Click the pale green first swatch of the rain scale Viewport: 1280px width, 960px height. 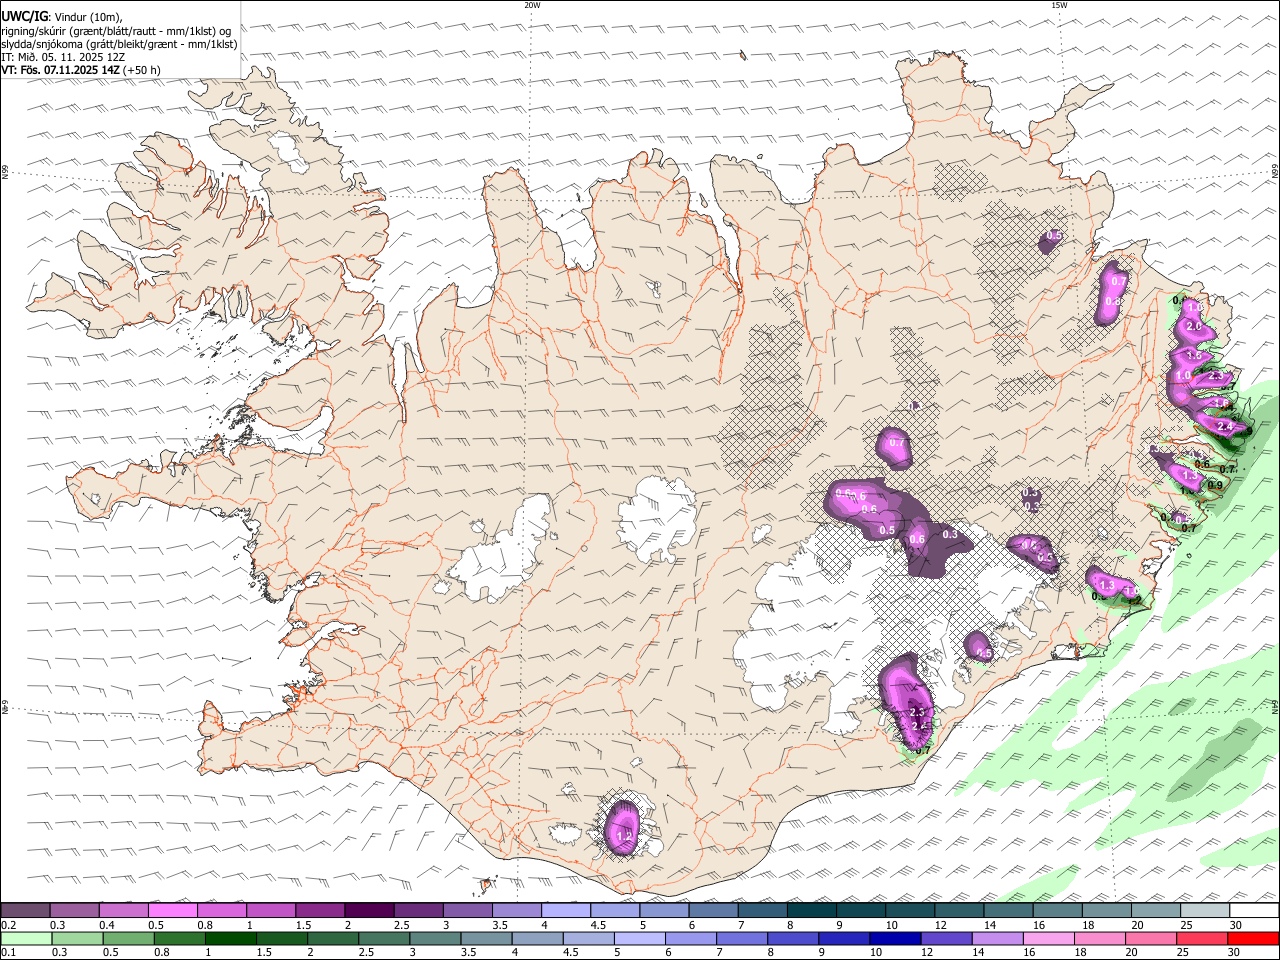tap(25, 938)
